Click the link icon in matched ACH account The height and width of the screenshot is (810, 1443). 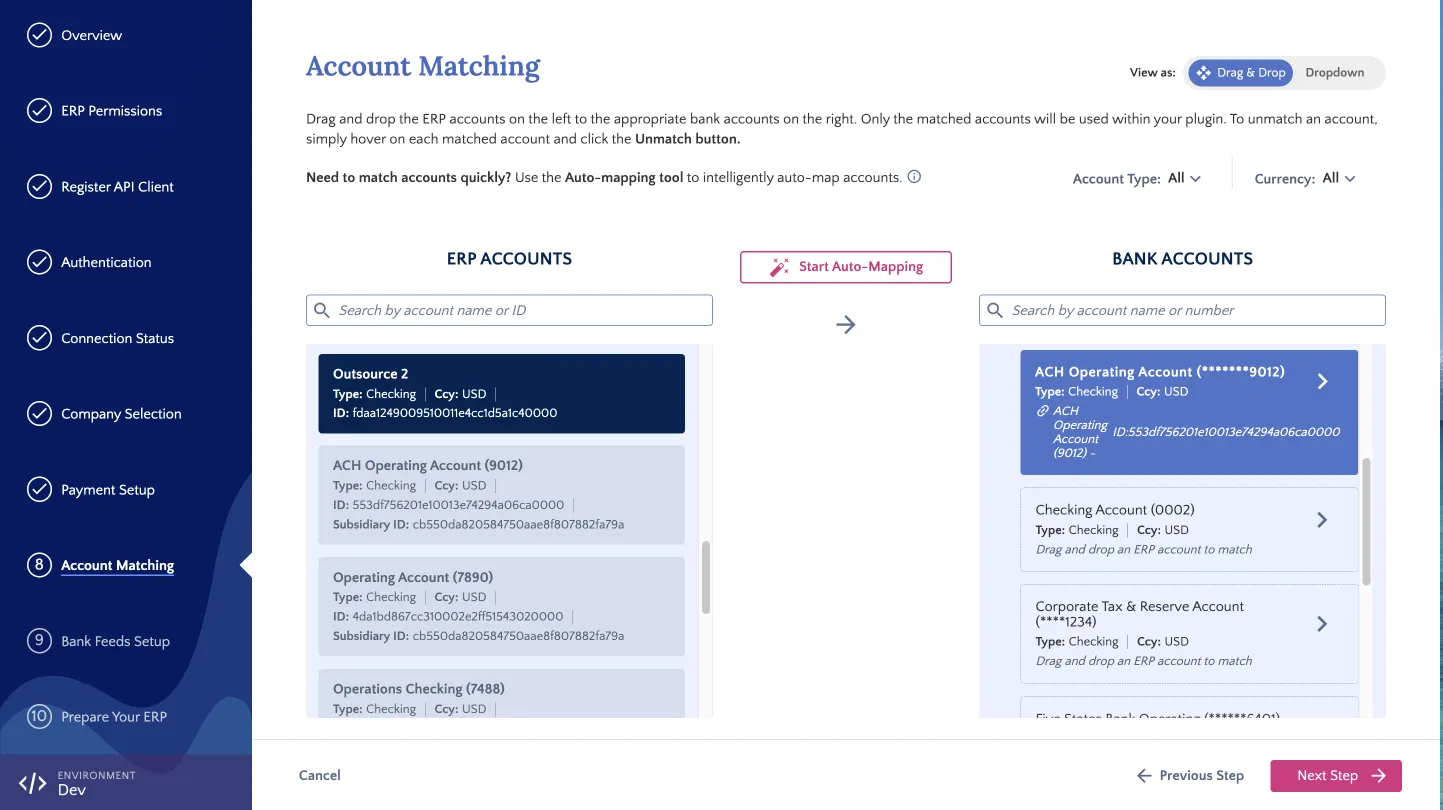(1042, 411)
